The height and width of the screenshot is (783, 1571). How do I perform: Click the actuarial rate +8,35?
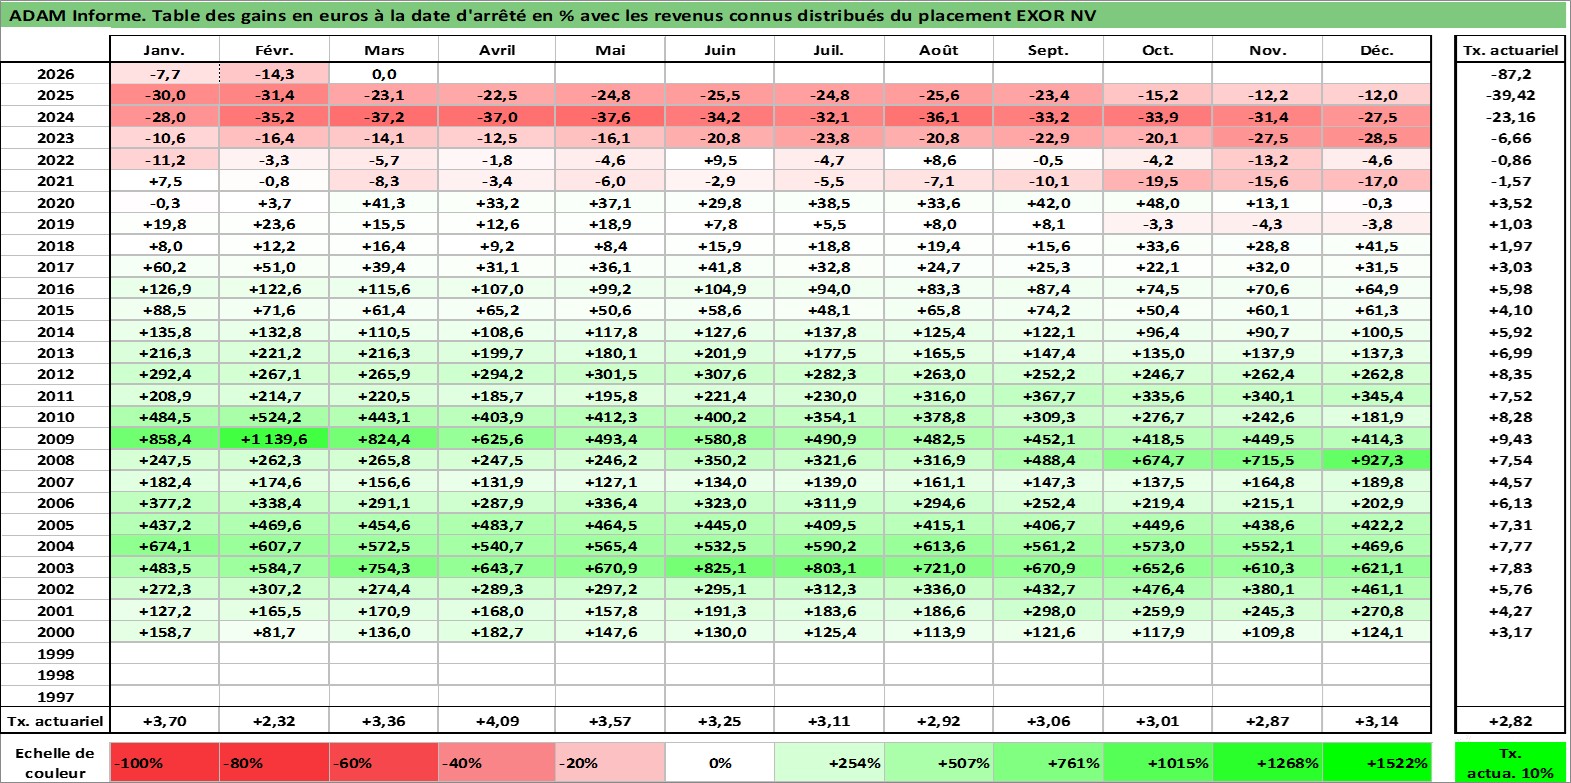pos(1510,374)
